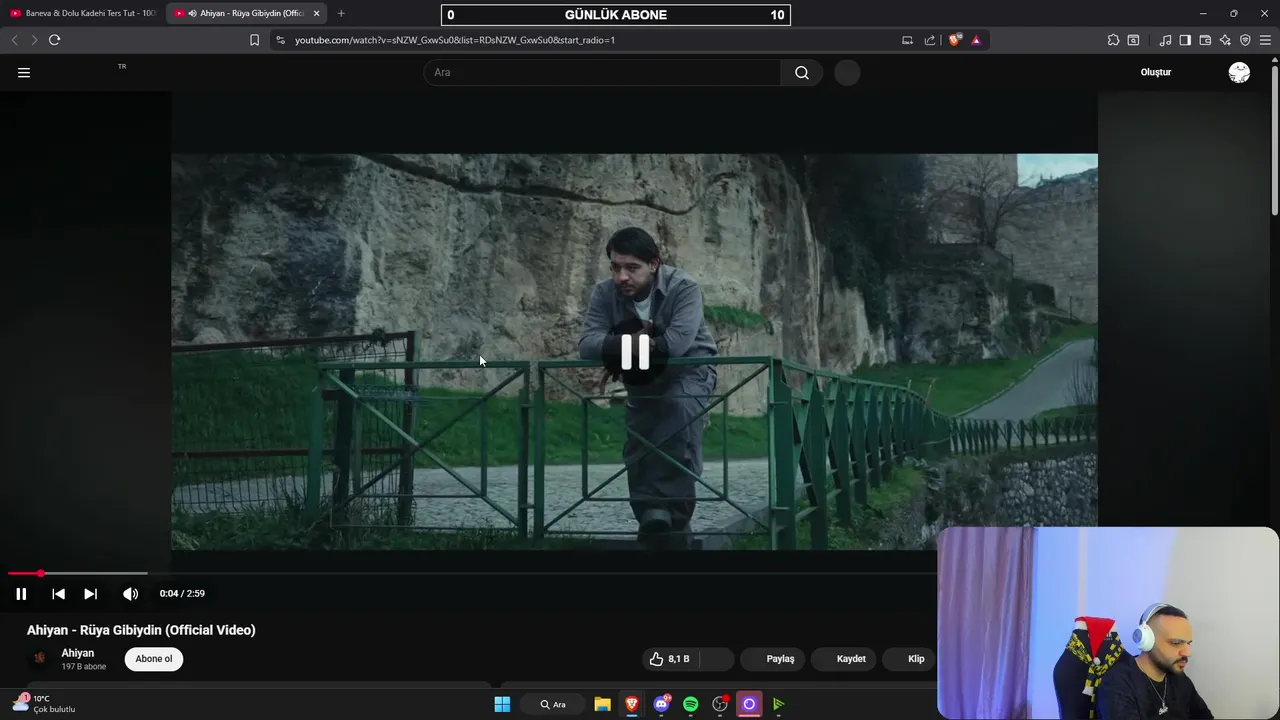This screenshot has height=720, width=1280.
Task: Open the green arrow app in taskbar
Action: tap(778, 704)
